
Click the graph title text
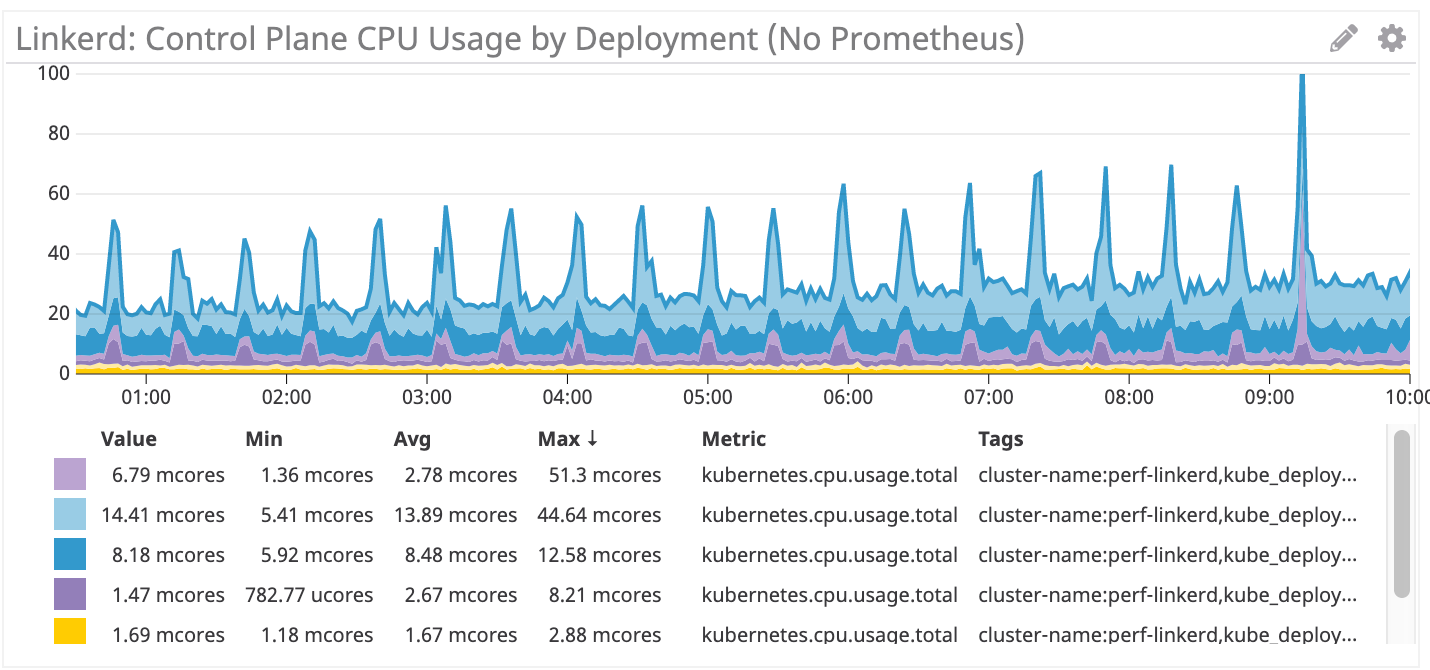tap(520, 39)
